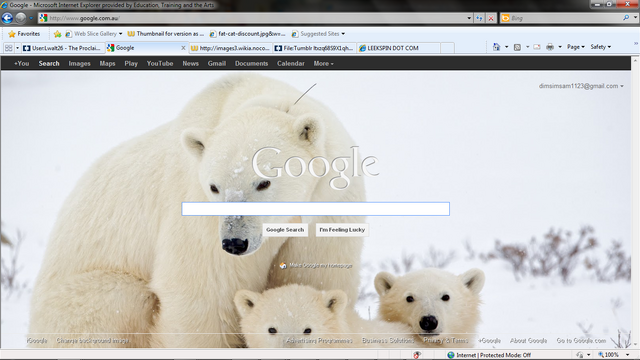Open the About Google footer link
This screenshot has height=360, width=640.
pos(529,340)
